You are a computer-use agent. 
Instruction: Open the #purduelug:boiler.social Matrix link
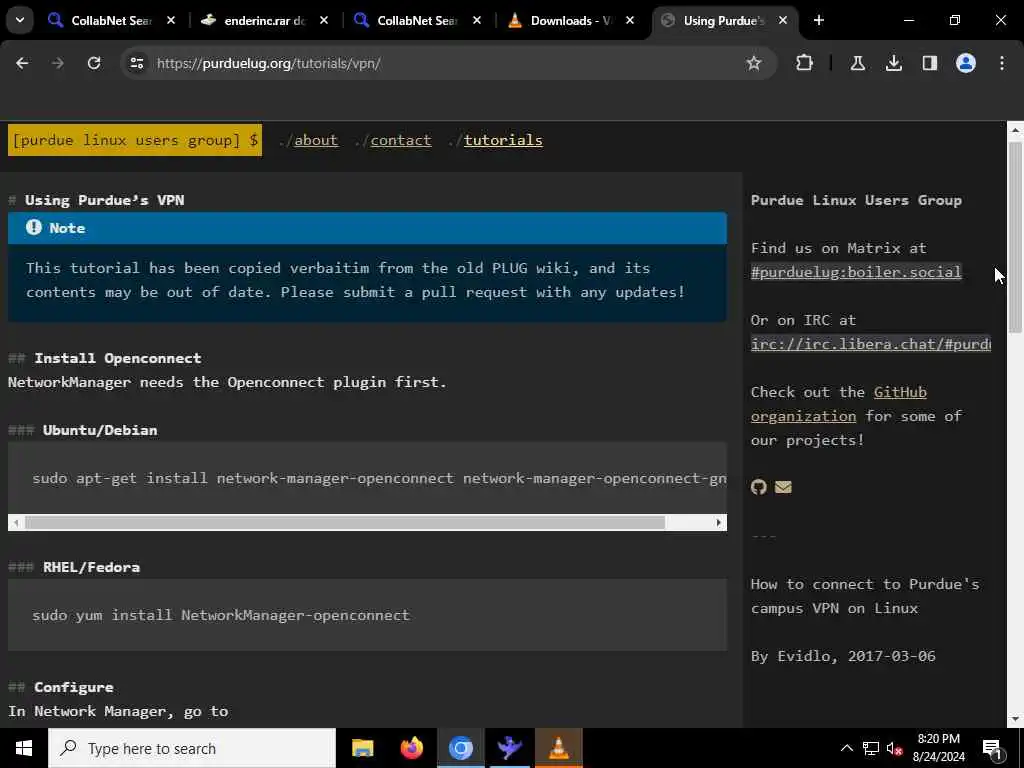[x=856, y=272]
